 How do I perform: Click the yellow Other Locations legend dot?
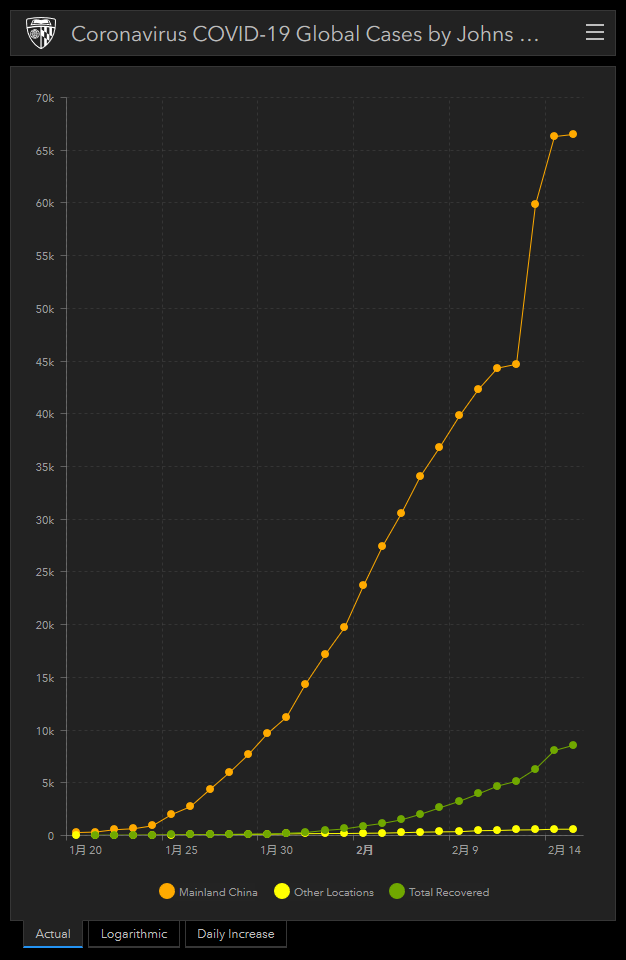(282, 891)
